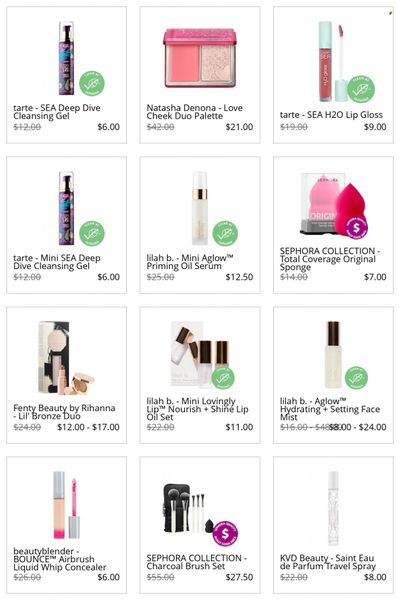The width and height of the screenshot is (400, 600).
Task: Open the Natasha Denona Love Cheek Duo Palette image
Action: (x=200, y=58)
